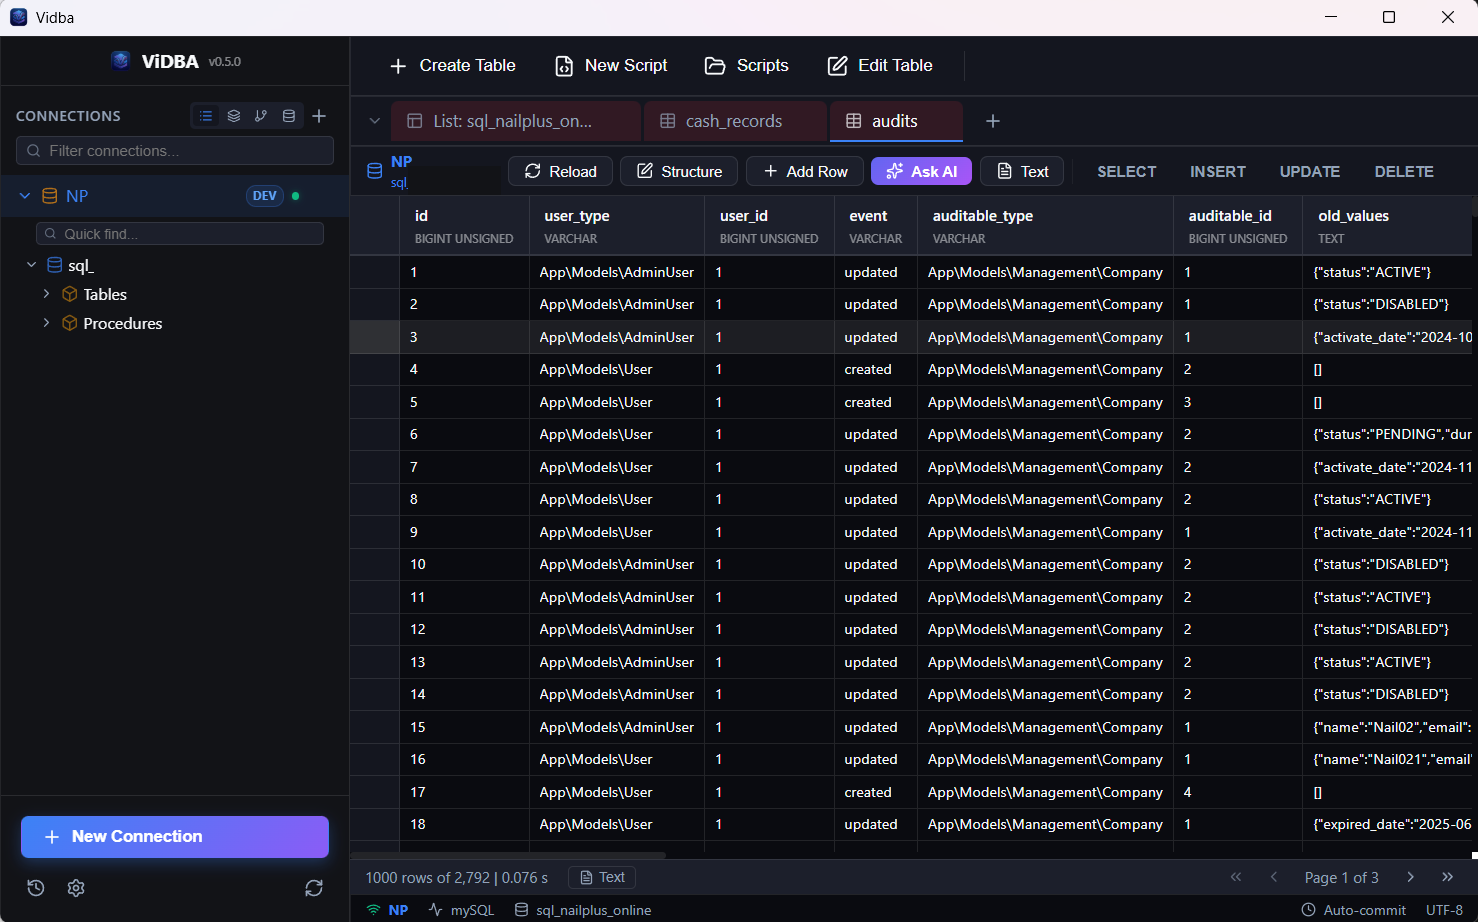Click App\Models\AdminUser cell in row 10
This screenshot has height=922, width=1478.
tap(617, 565)
